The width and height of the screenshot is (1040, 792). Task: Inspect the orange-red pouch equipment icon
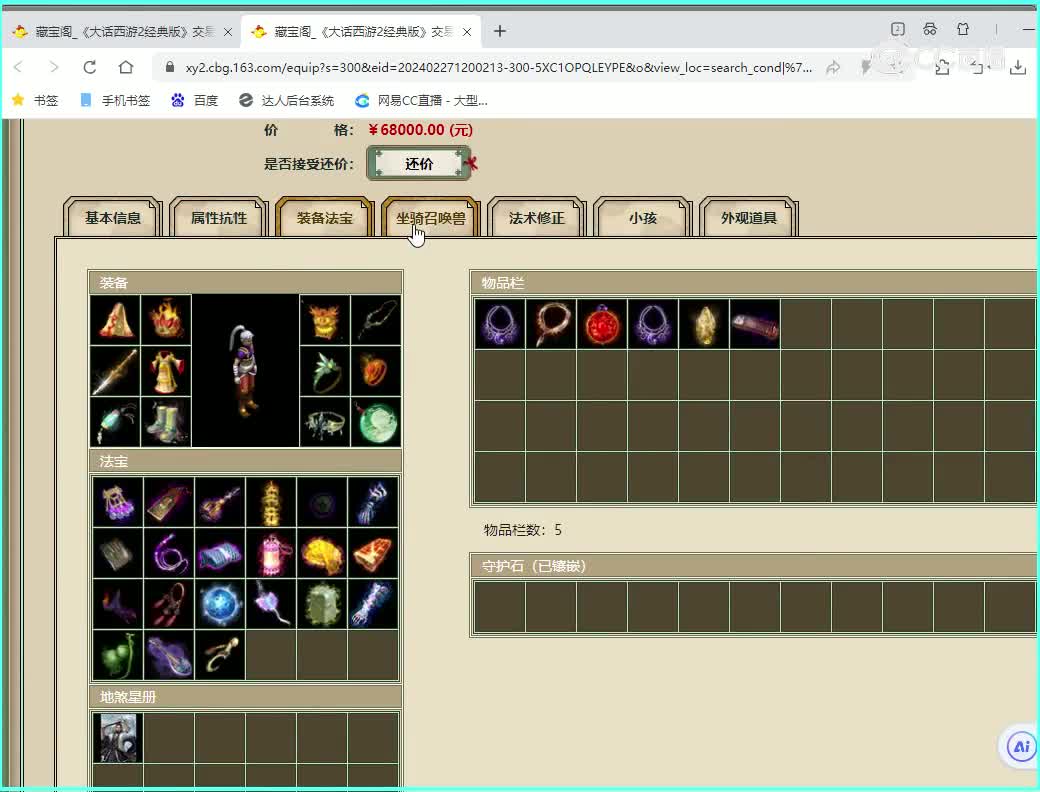pos(375,370)
